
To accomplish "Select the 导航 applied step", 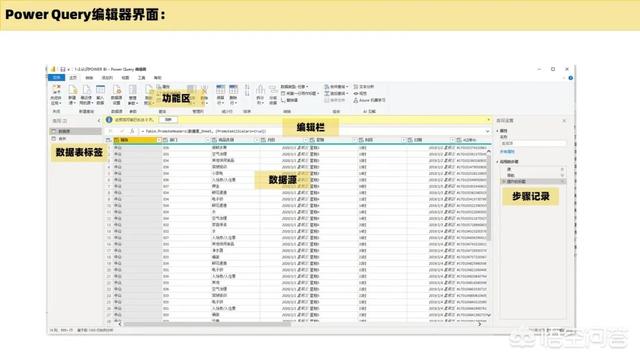I will [533, 175].
